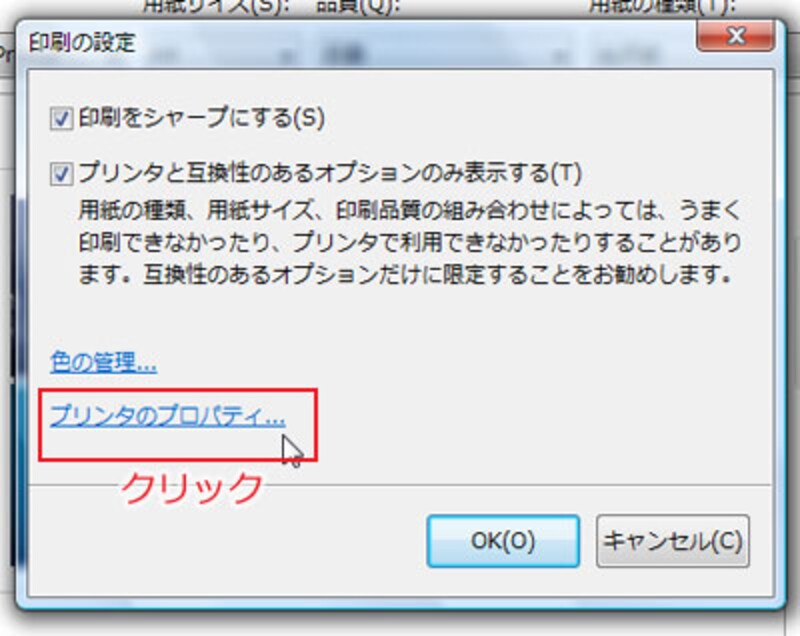Click the 印刷の設定 title bar
800x636 pixels.
coord(357,43)
